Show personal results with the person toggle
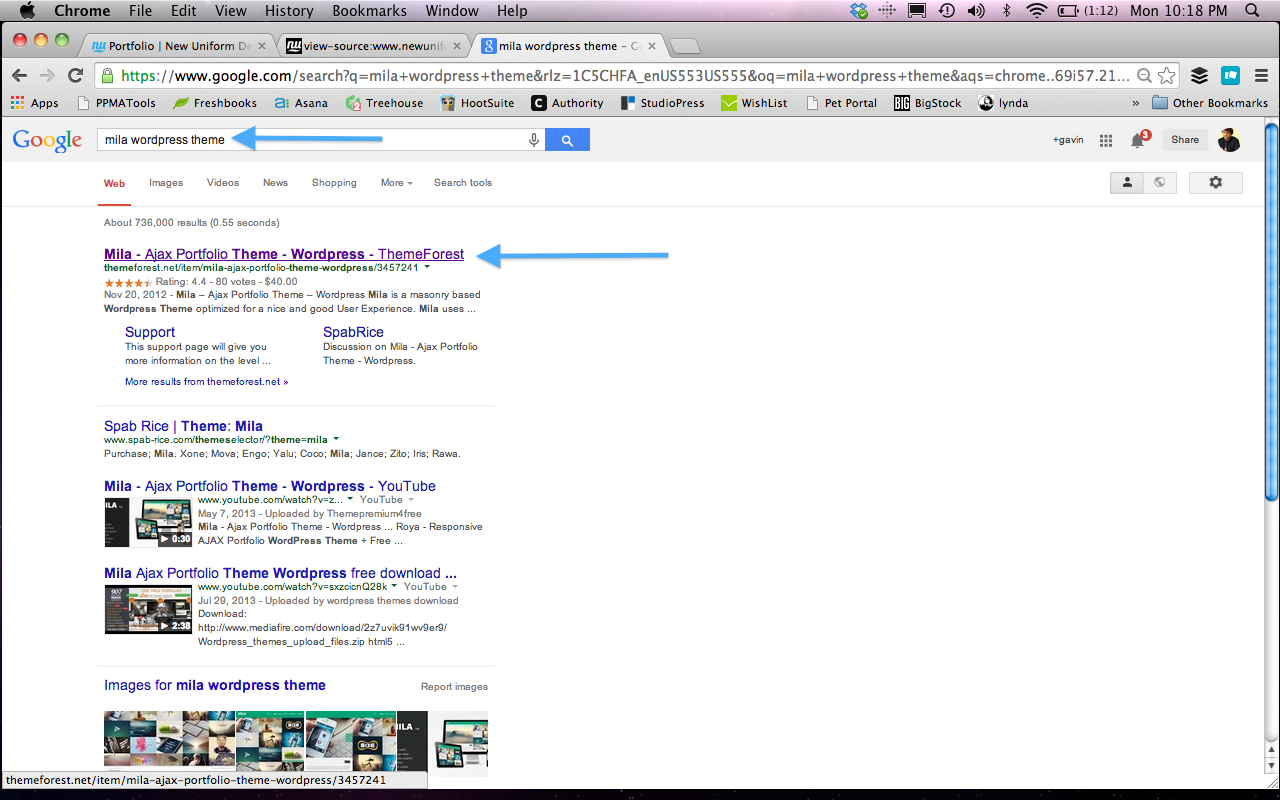 [x=1127, y=183]
